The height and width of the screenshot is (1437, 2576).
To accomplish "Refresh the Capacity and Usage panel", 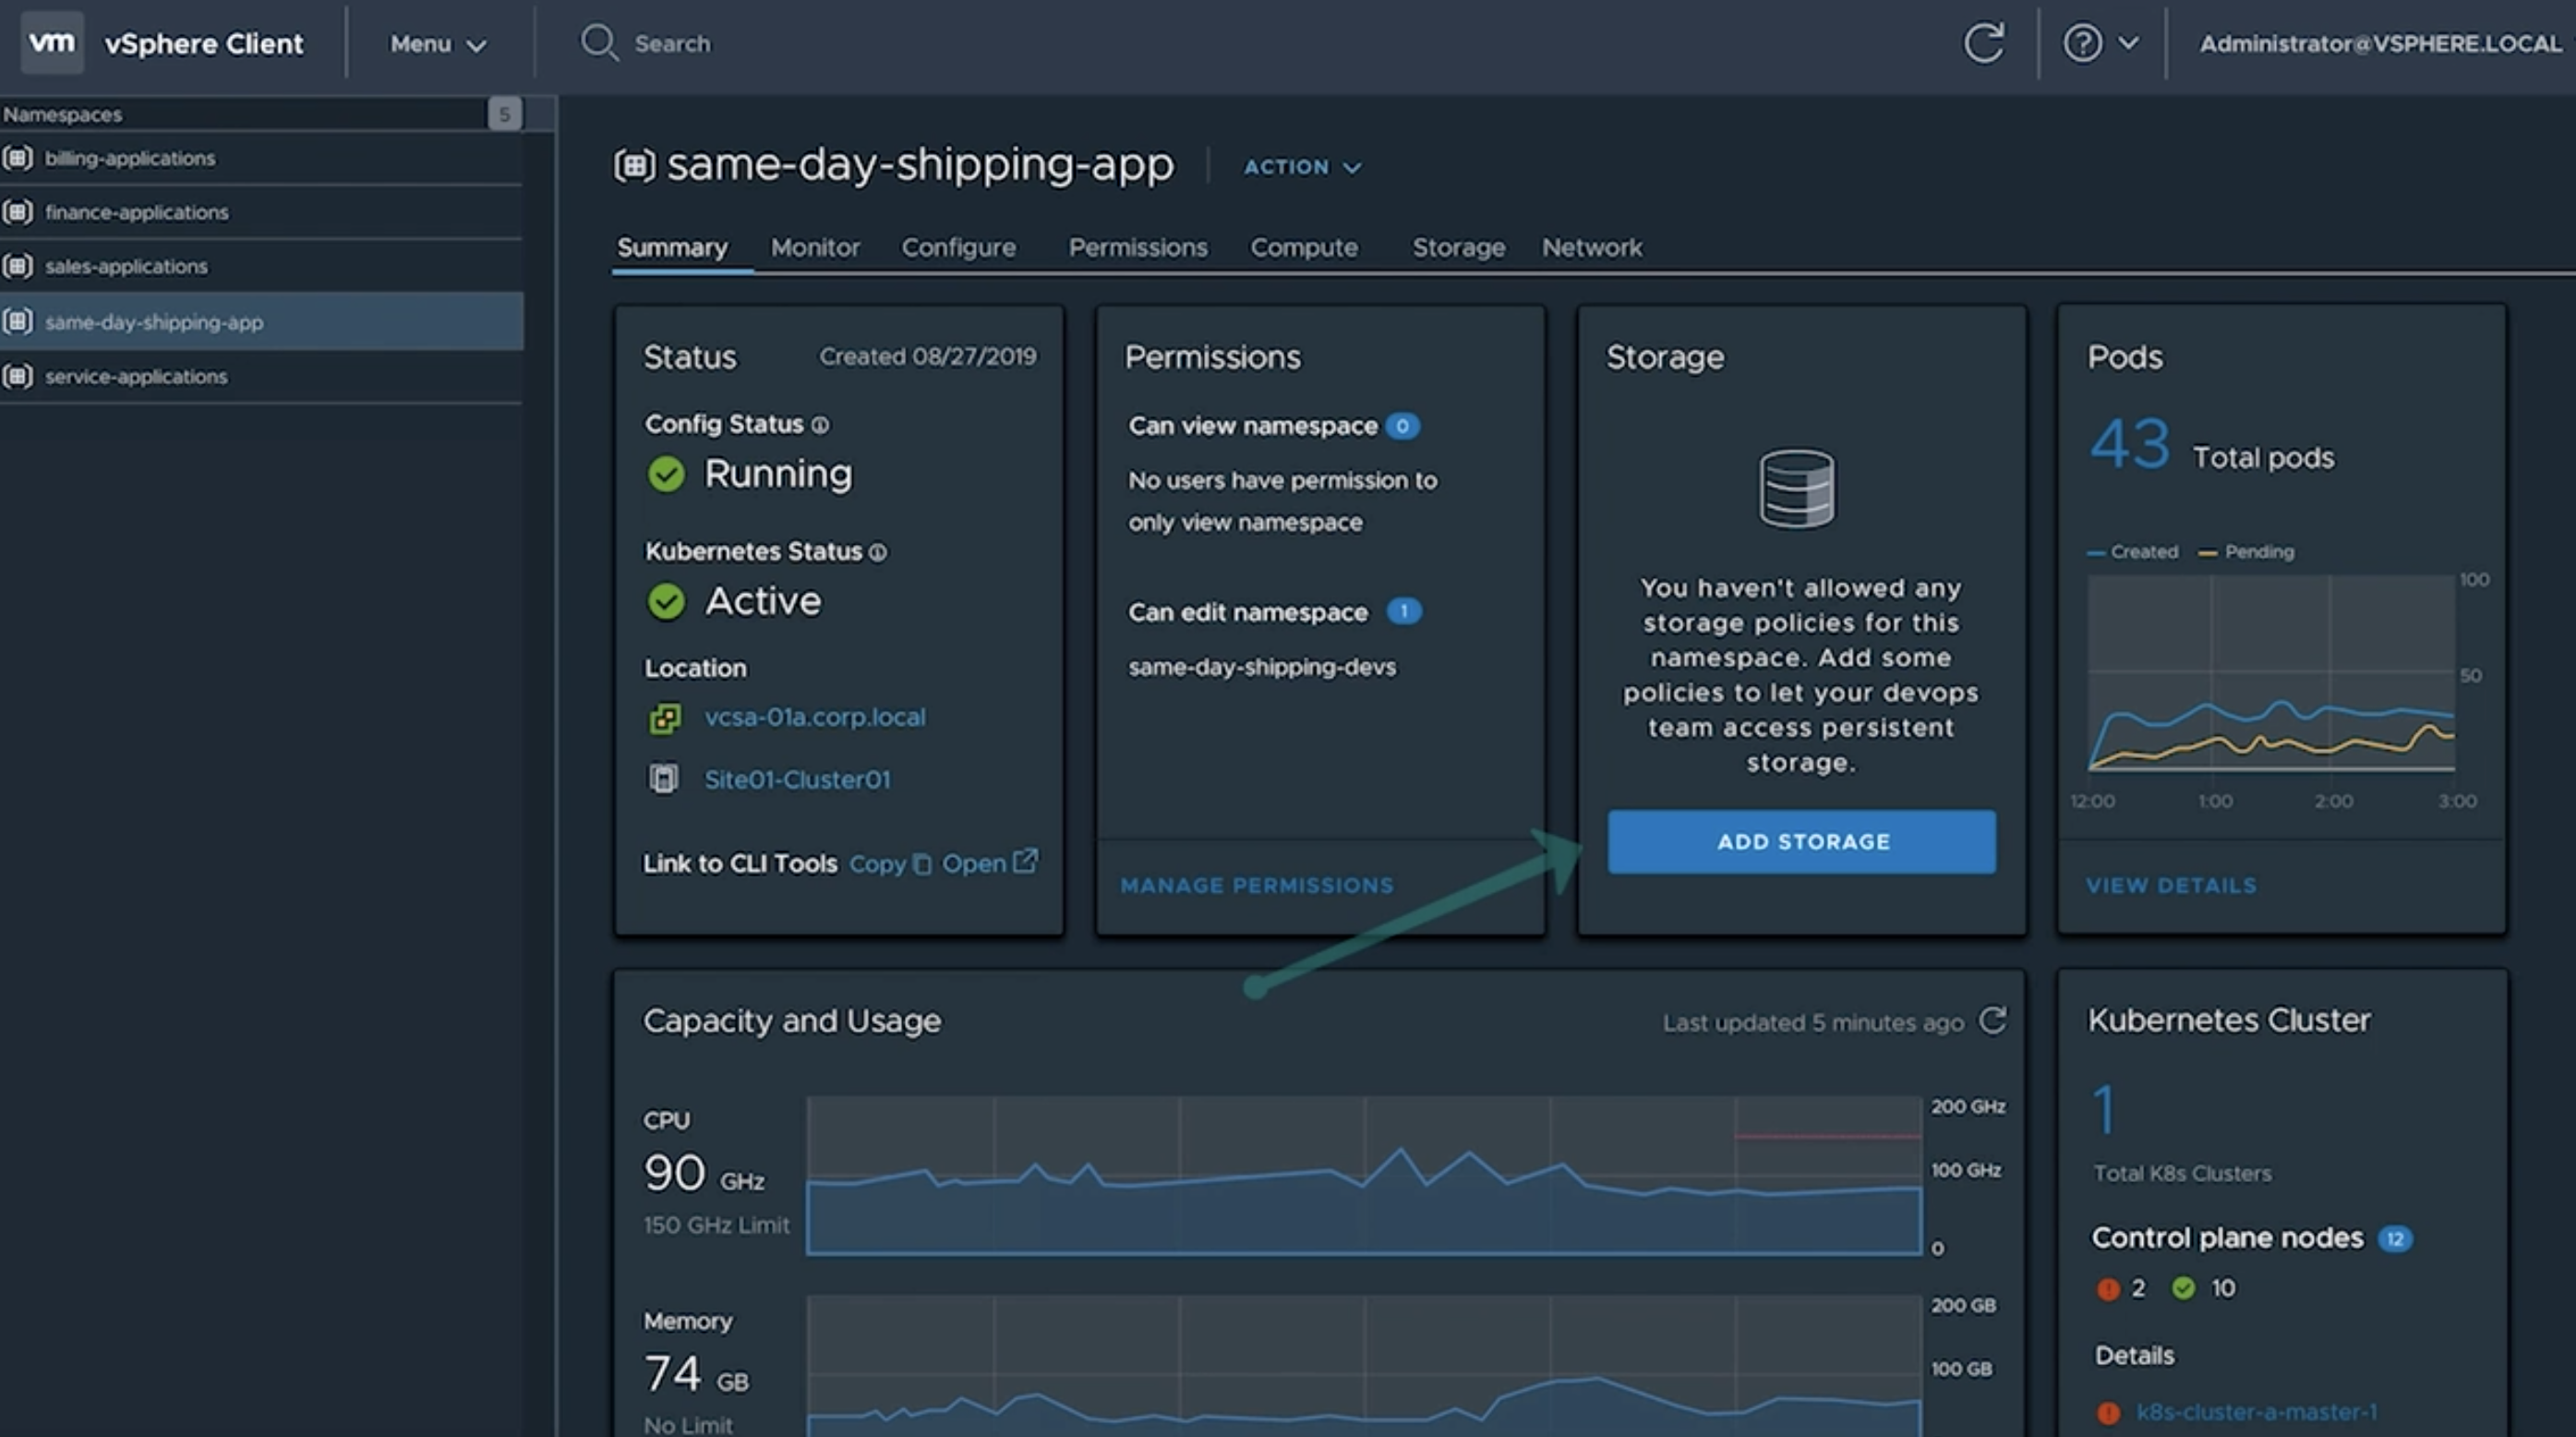I will tap(1992, 1021).
